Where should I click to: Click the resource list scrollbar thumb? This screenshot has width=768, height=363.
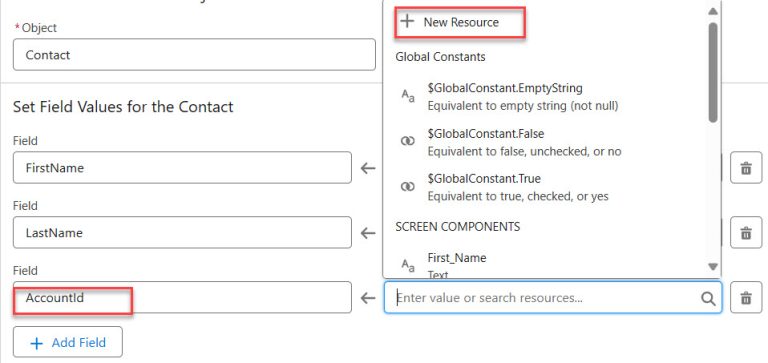coord(713,73)
